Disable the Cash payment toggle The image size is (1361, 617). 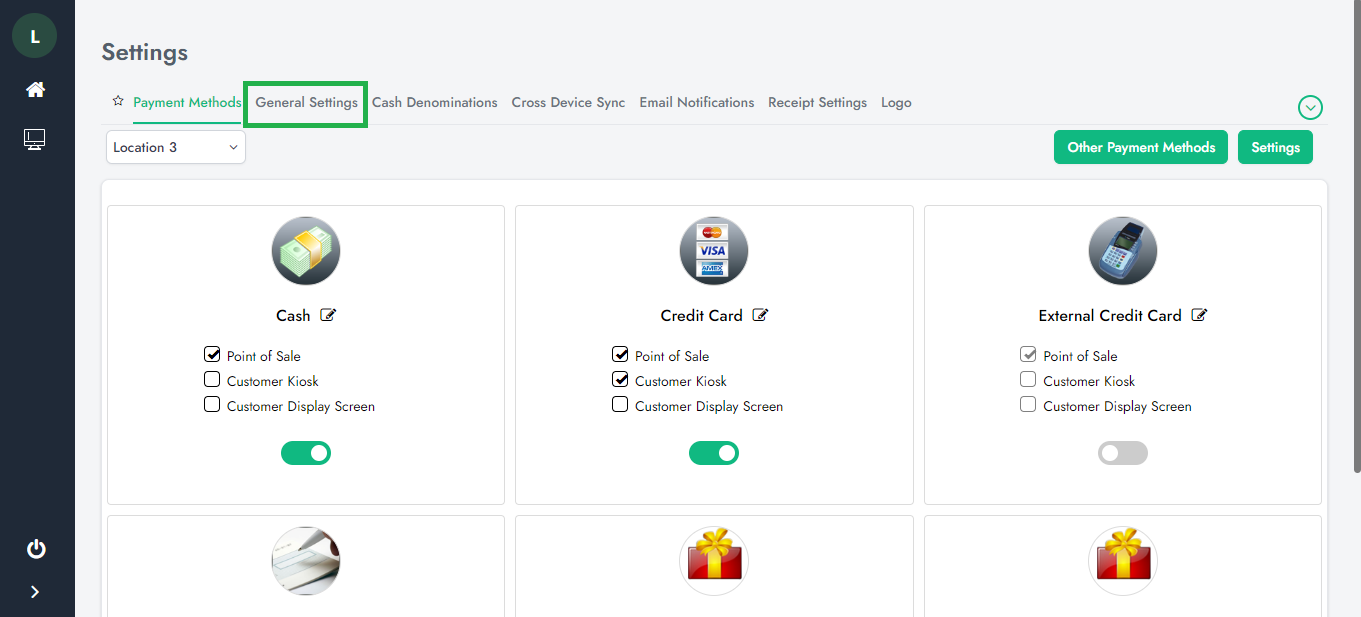[306, 453]
